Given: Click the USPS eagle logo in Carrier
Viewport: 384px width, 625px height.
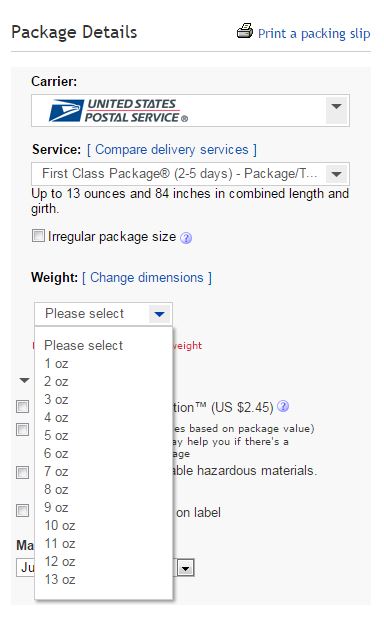Looking at the screenshot, I should [66, 110].
